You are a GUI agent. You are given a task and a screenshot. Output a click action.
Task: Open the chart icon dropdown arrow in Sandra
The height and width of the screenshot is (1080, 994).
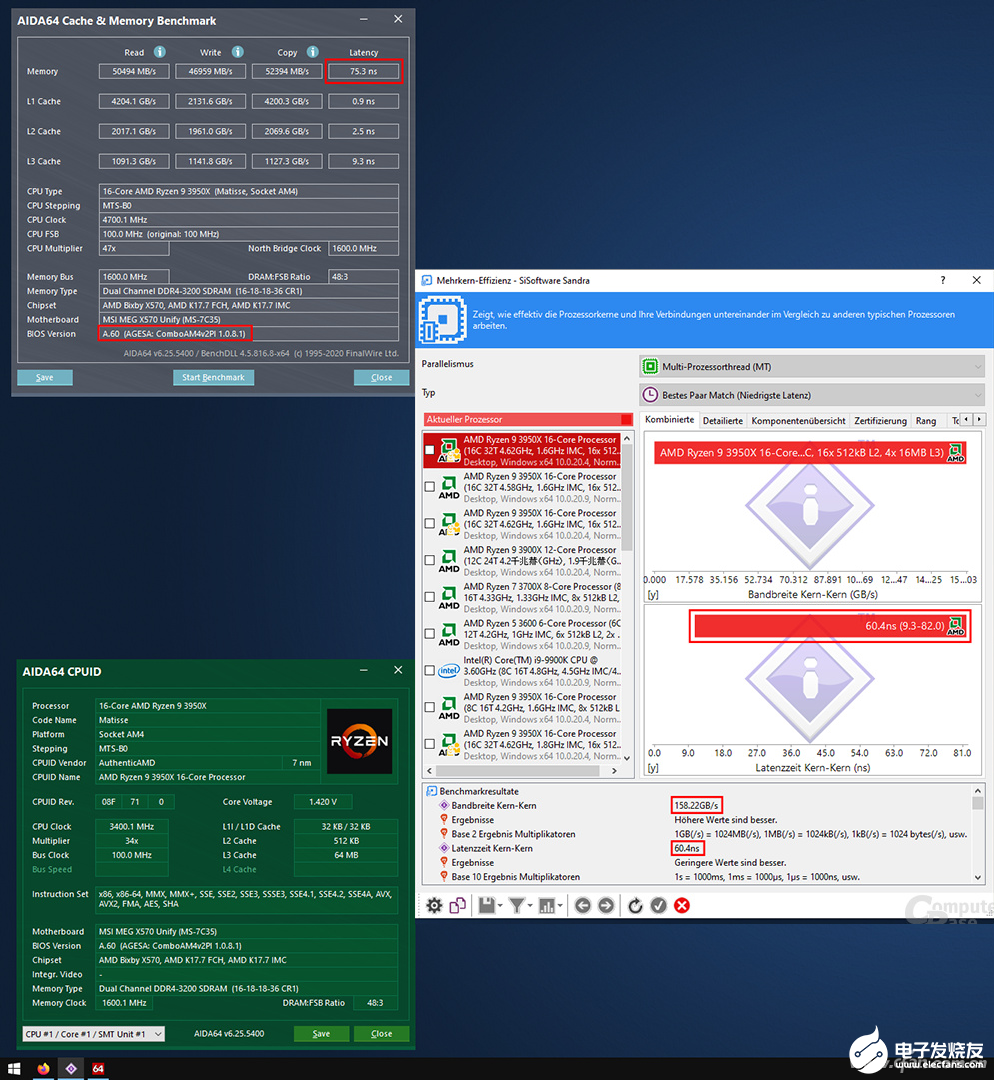(x=560, y=906)
